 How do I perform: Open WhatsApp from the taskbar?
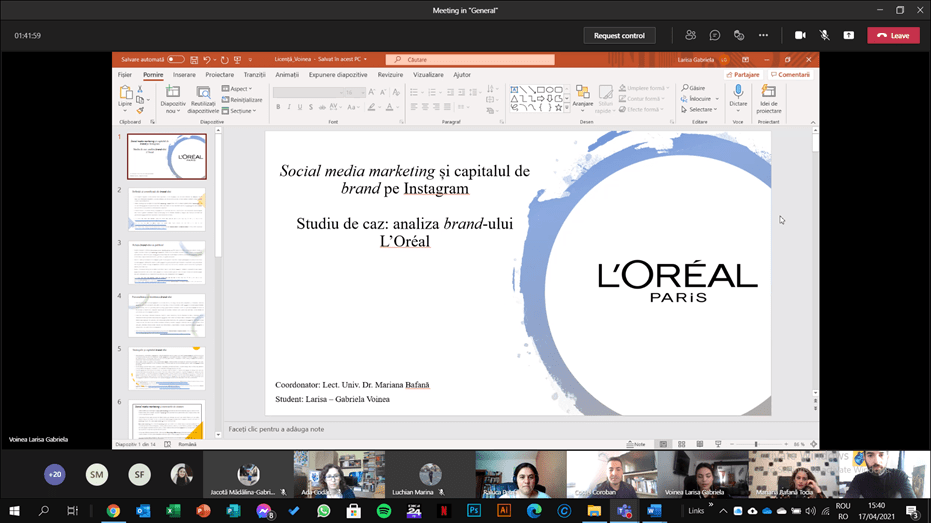click(x=324, y=510)
